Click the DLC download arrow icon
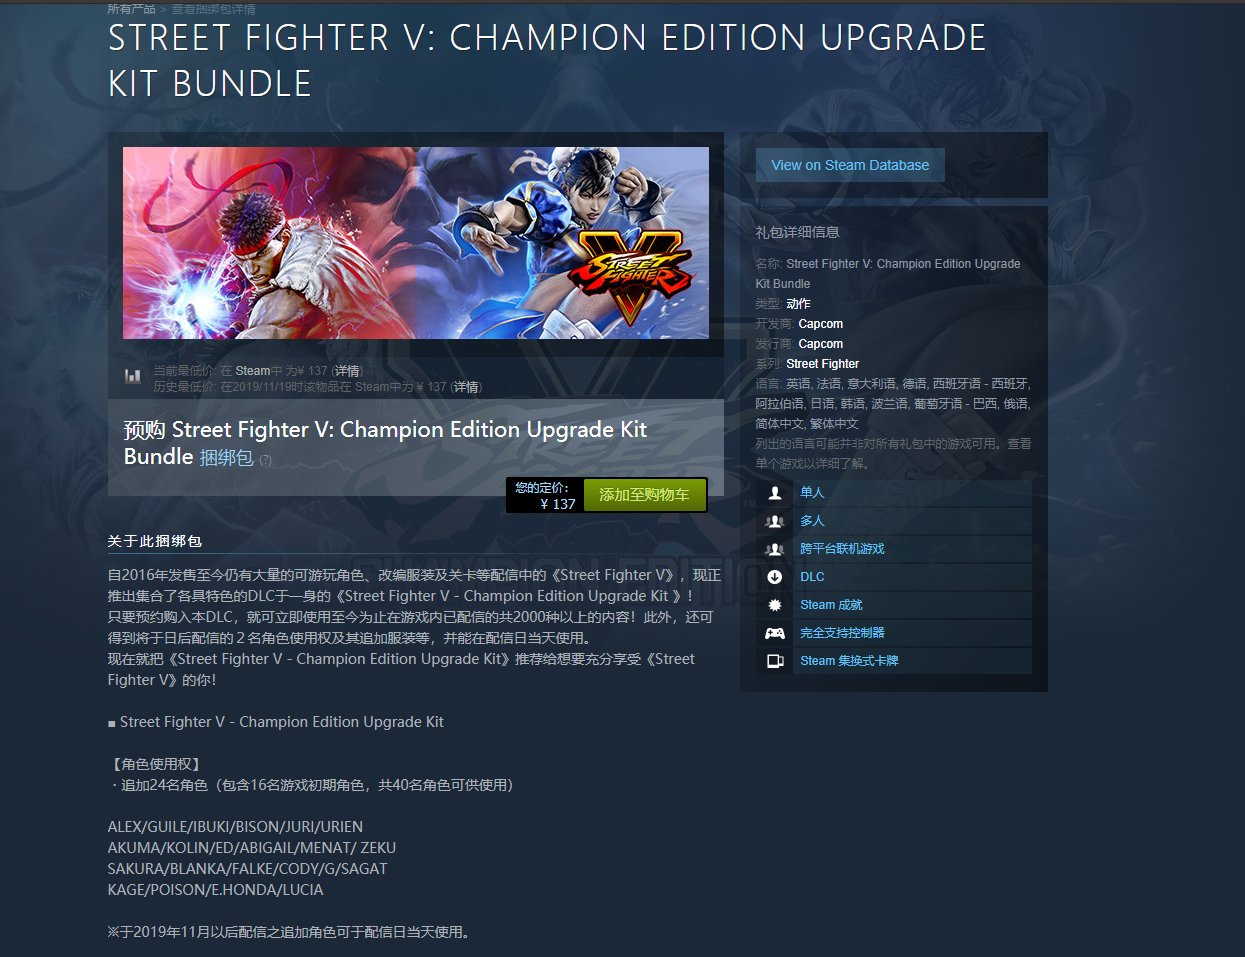The width and height of the screenshot is (1245, 957). [774, 577]
